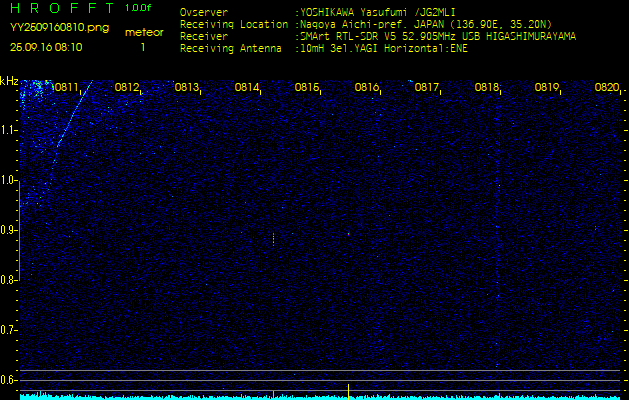Select the 26.09.16 08:10 timestamp

pyautogui.click(x=46, y=47)
